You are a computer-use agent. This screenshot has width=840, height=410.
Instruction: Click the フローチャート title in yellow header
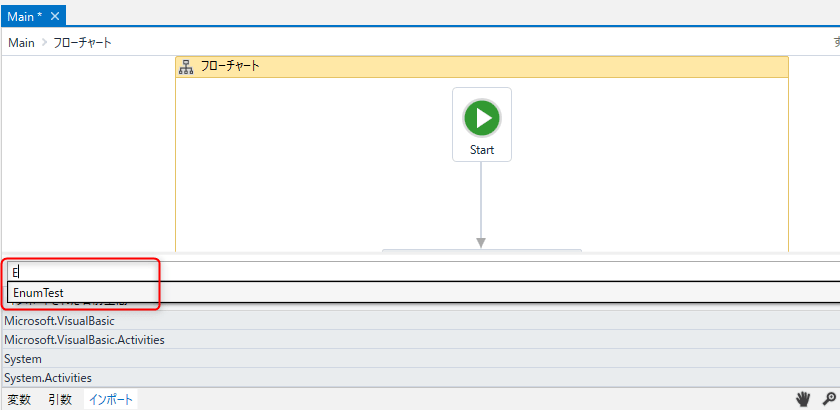(230, 67)
